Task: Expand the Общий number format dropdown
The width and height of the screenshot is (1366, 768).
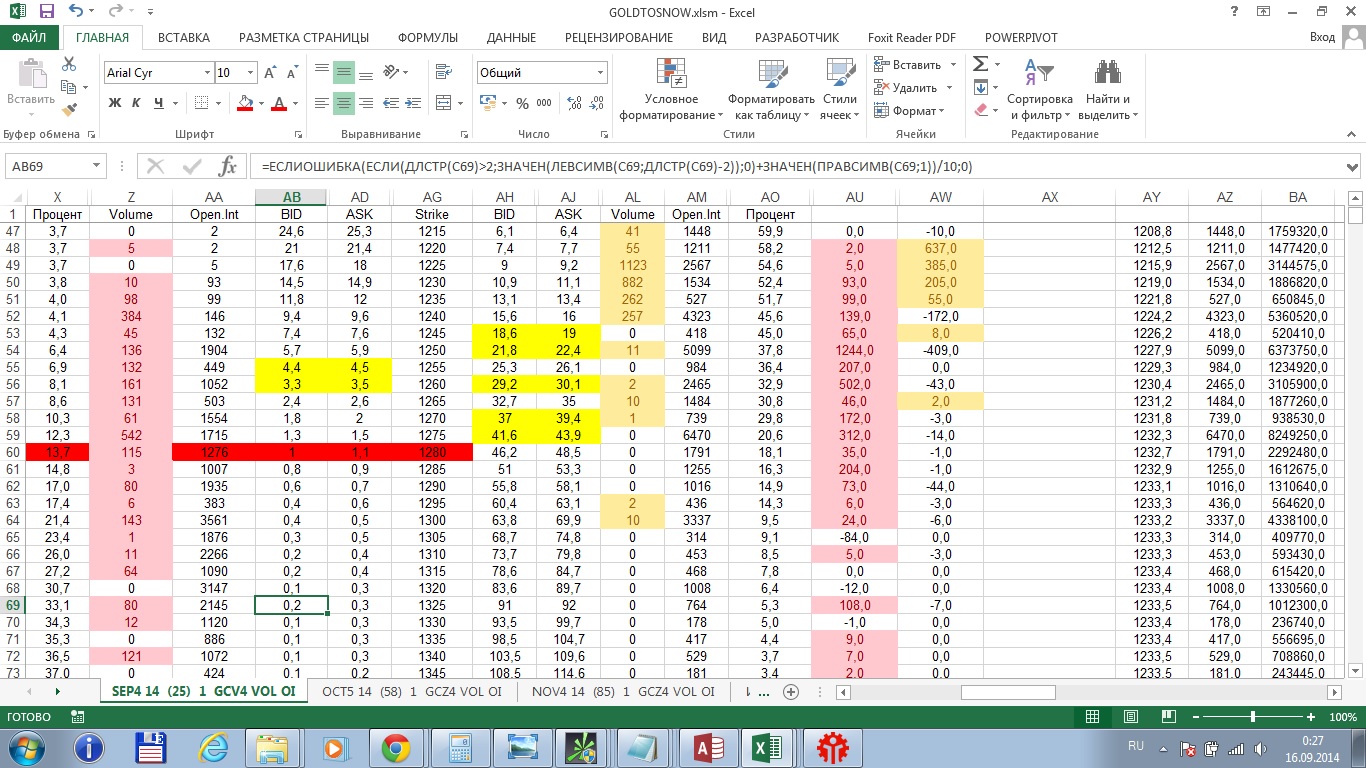Action: 600,73
